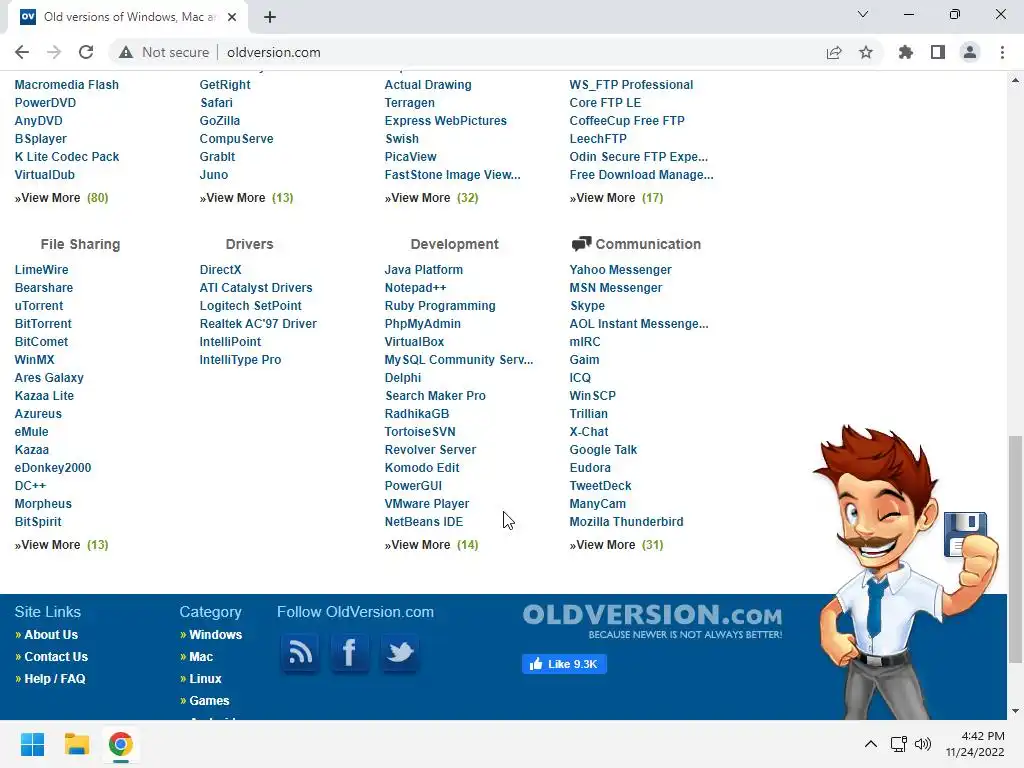
Task: Expand View More (31) under Communication
Action: coord(616,545)
